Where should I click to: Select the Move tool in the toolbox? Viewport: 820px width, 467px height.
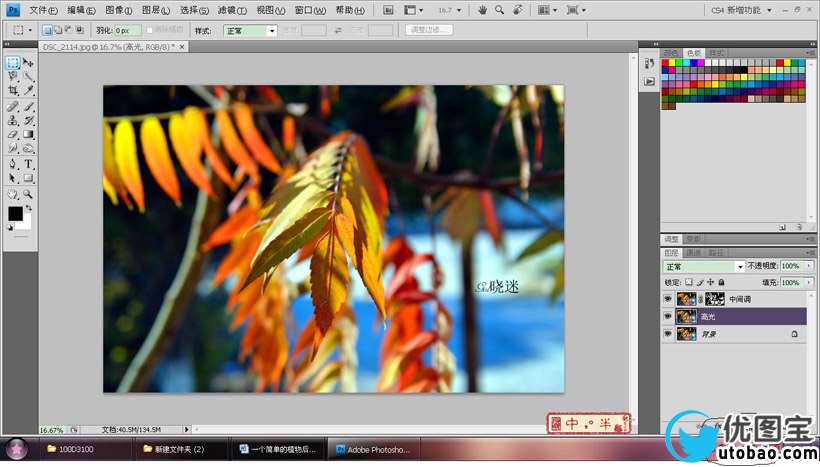tap(28, 62)
